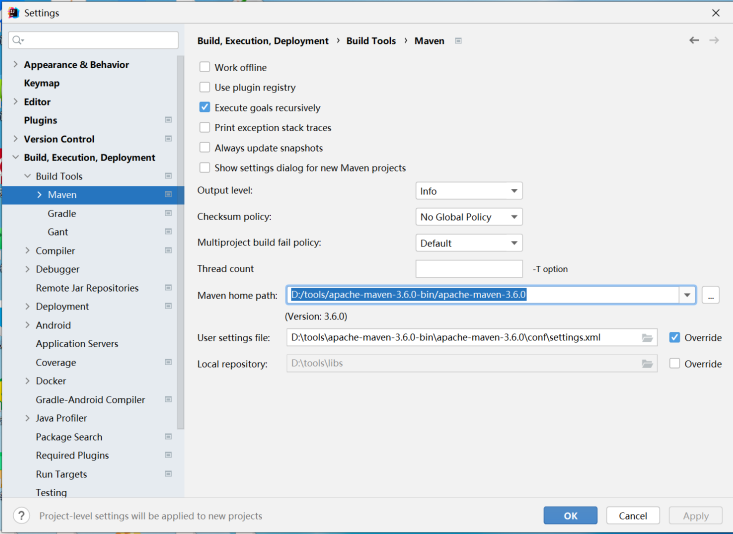Select Keymap in settings tree
Image resolution: width=733 pixels, height=534 pixels.
(42, 83)
